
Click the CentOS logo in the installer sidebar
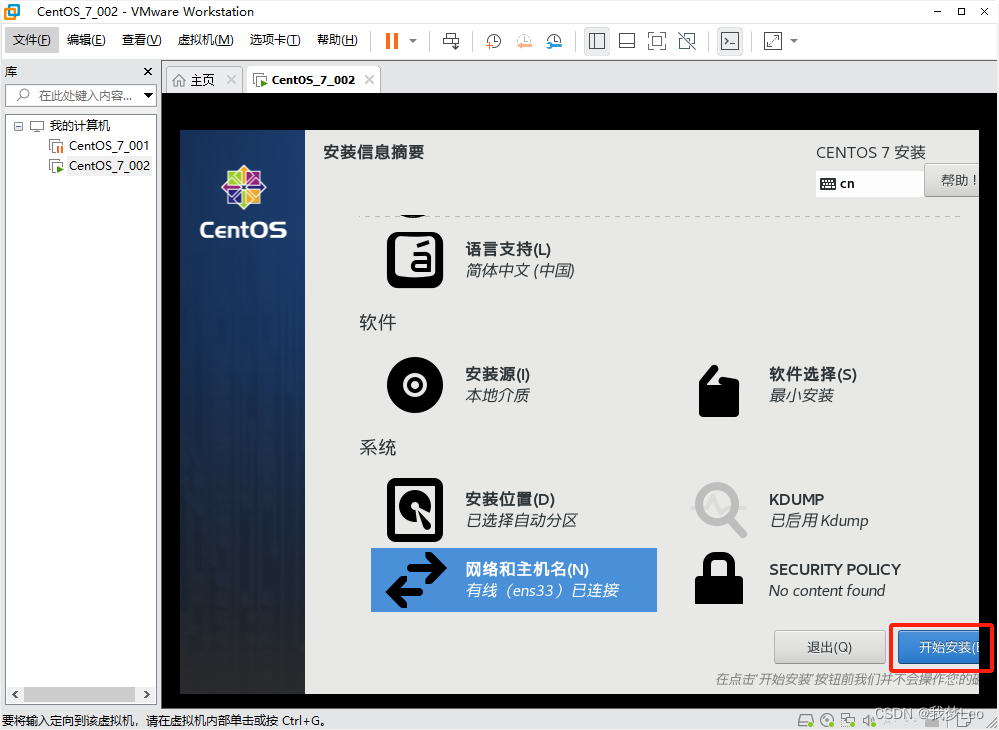pyautogui.click(x=243, y=202)
